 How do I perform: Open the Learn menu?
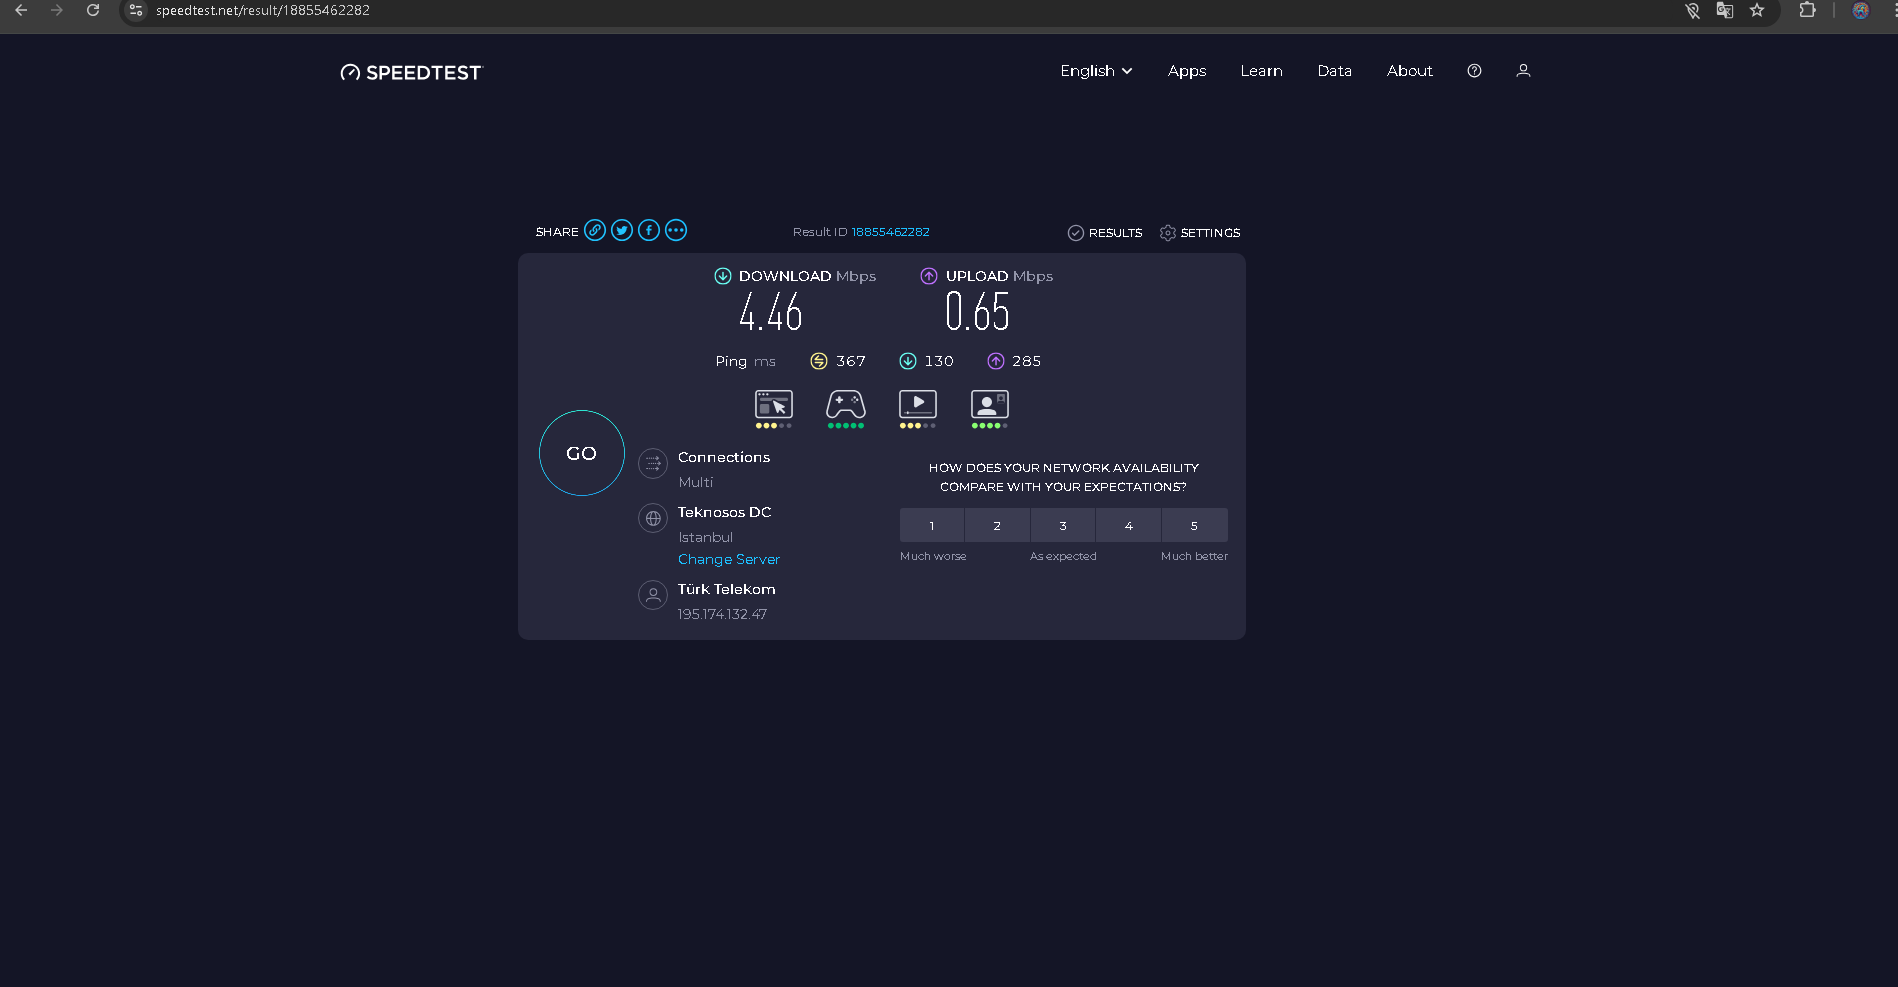pyautogui.click(x=1261, y=71)
